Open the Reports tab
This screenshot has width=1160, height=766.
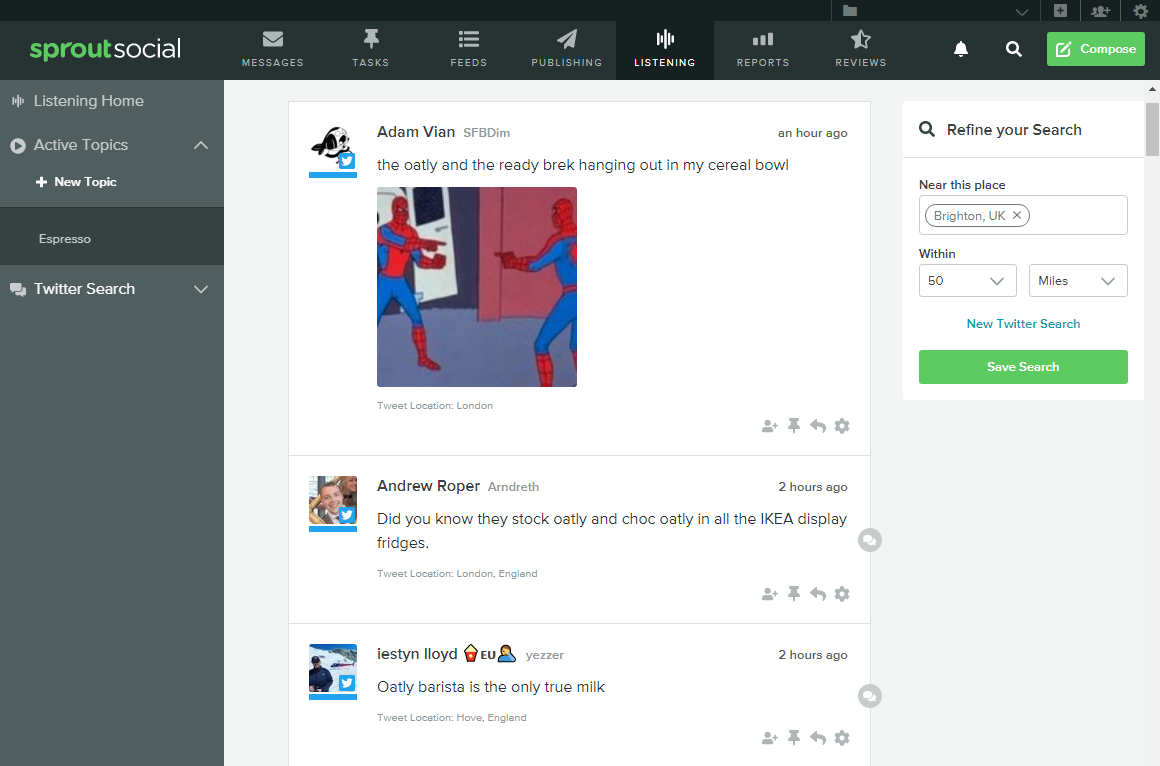click(763, 50)
